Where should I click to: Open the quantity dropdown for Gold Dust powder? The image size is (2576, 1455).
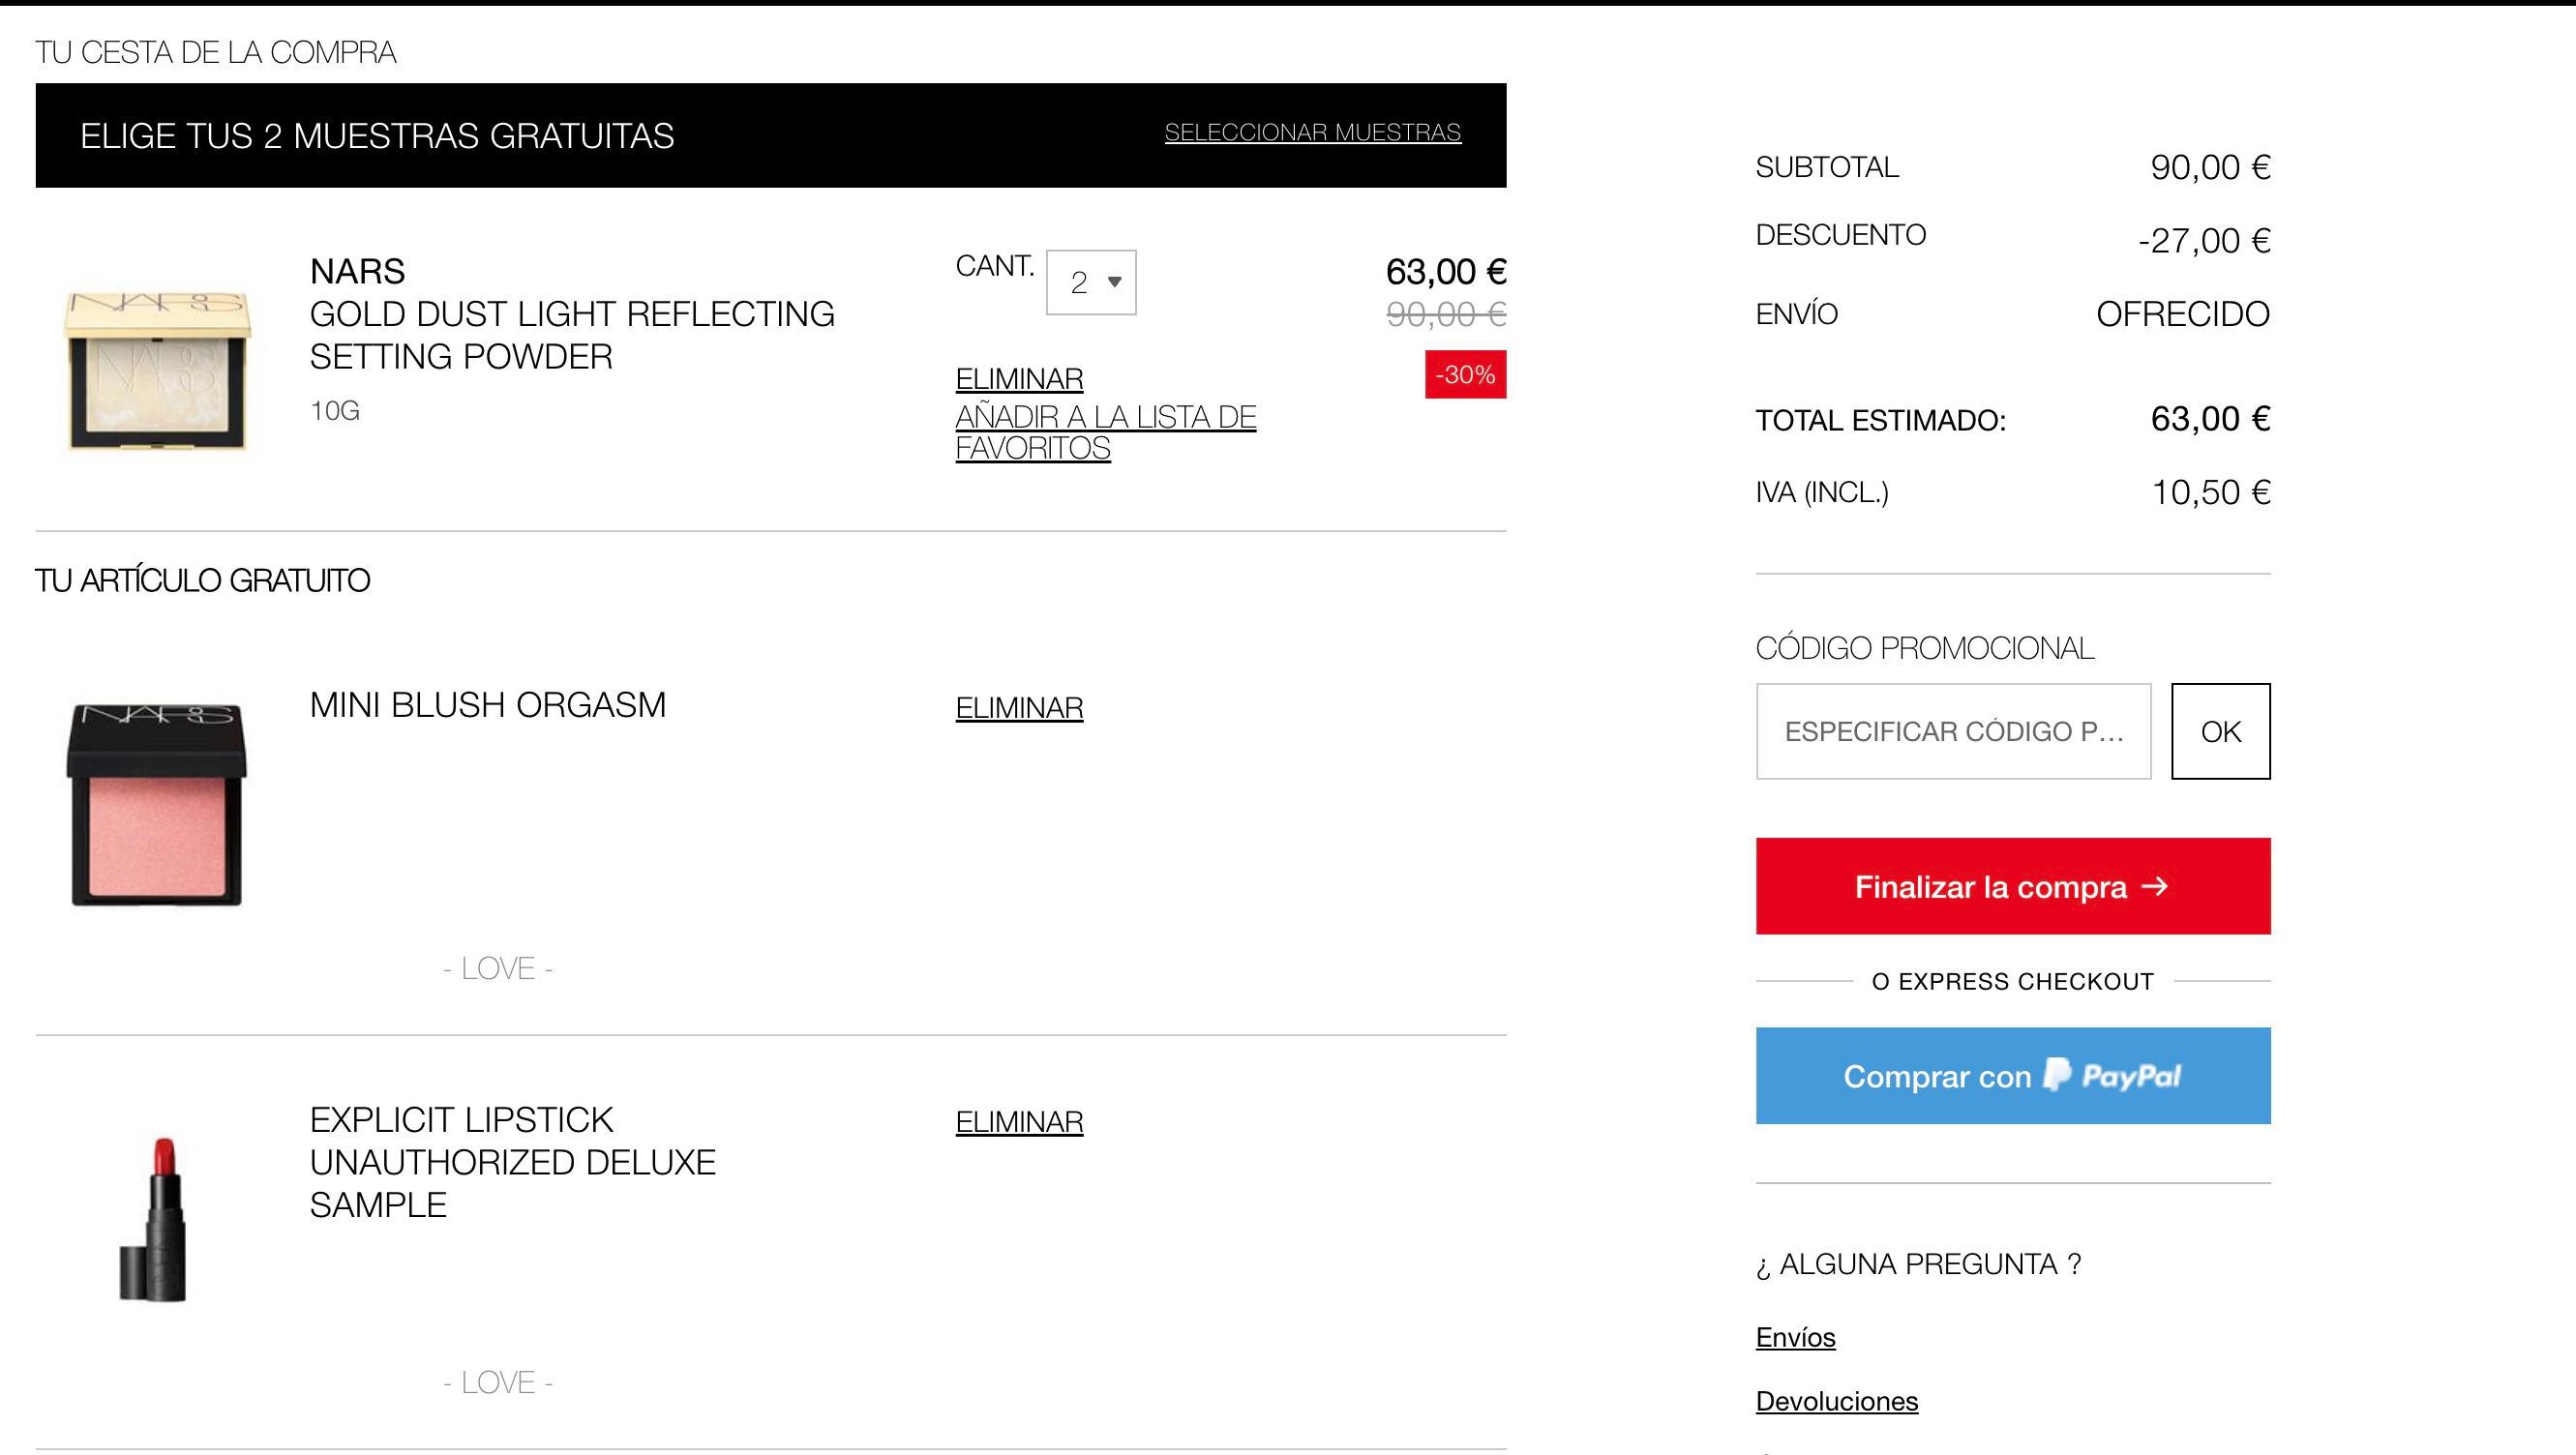pyautogui.click(x=1091, y=282)
